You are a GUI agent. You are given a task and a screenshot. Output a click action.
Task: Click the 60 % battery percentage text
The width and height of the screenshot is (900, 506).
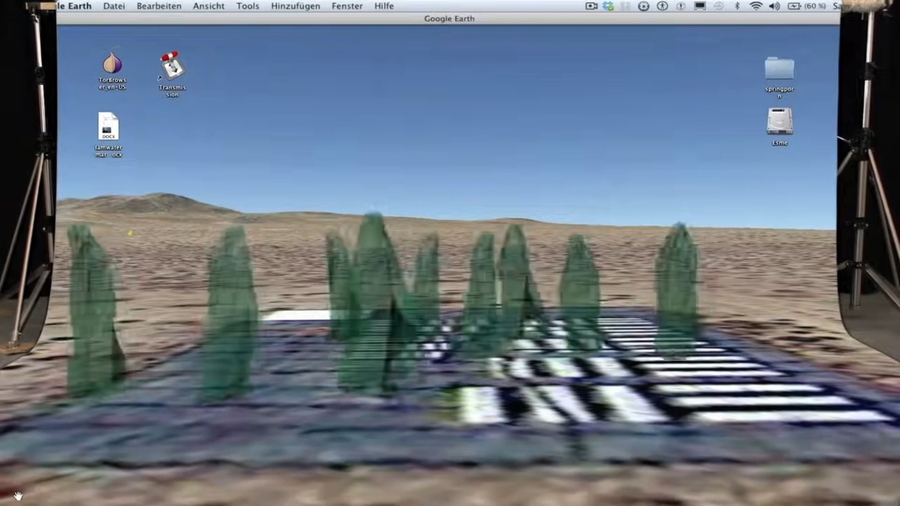(815, 6)
